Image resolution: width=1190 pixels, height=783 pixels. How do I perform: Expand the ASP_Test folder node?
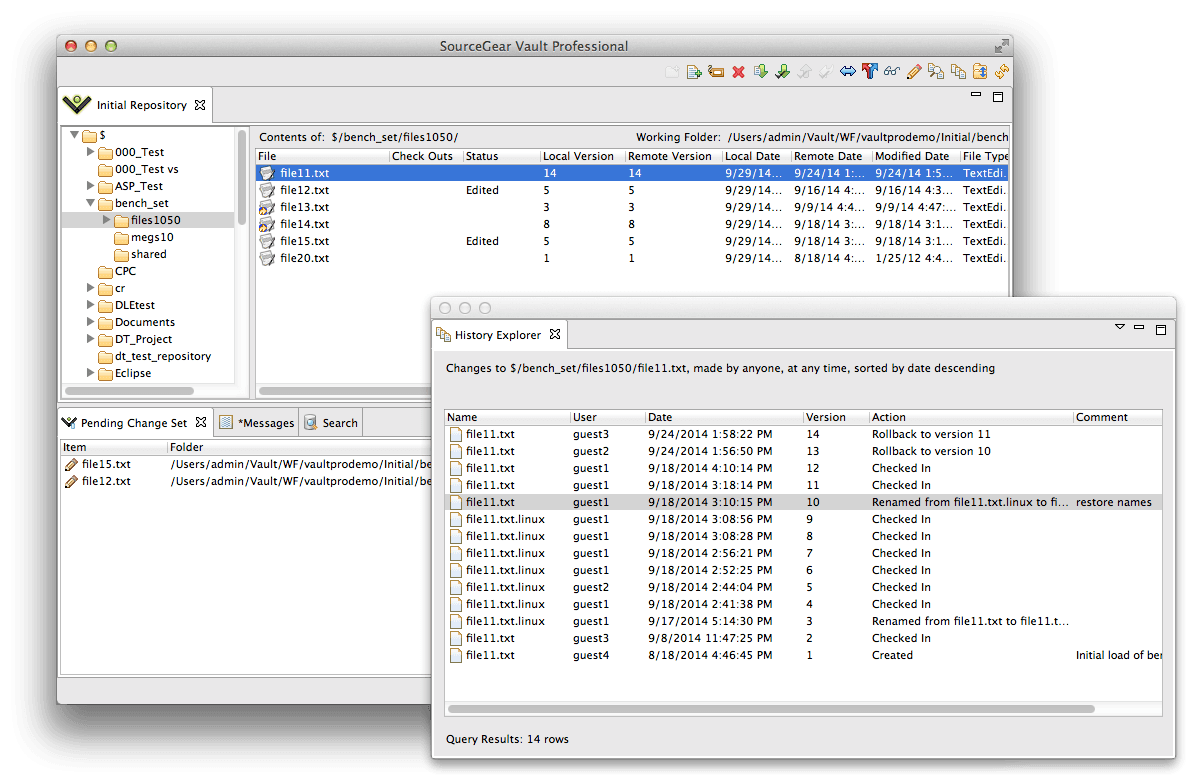[90, 186]
